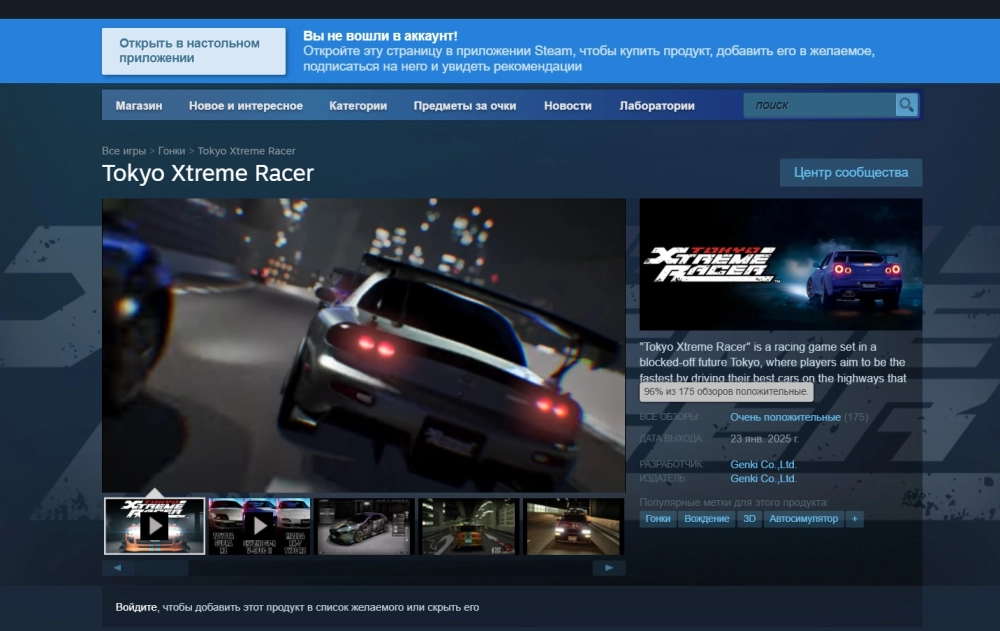The width and height of the screenshot is (1000, 631).
Task: Open the Магазин menu
Action: (138, 106)
